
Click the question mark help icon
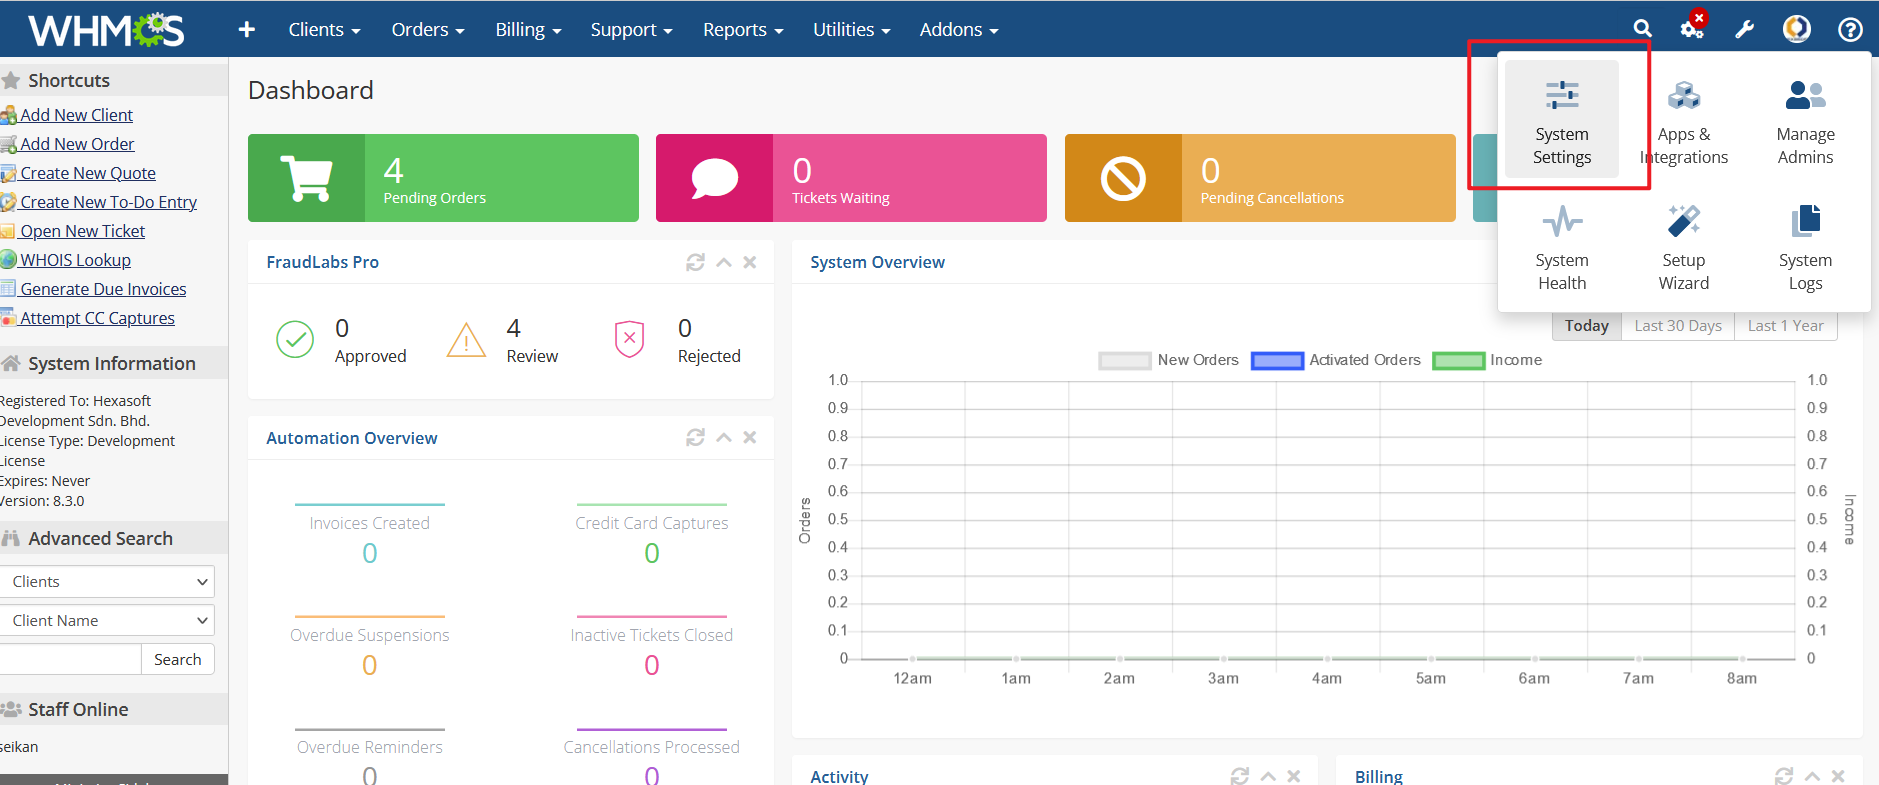pos(1850,30)
